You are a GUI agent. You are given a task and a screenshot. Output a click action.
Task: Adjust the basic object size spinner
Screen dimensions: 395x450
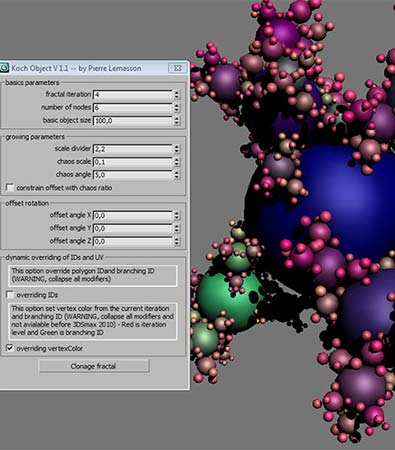coord(177,121)
